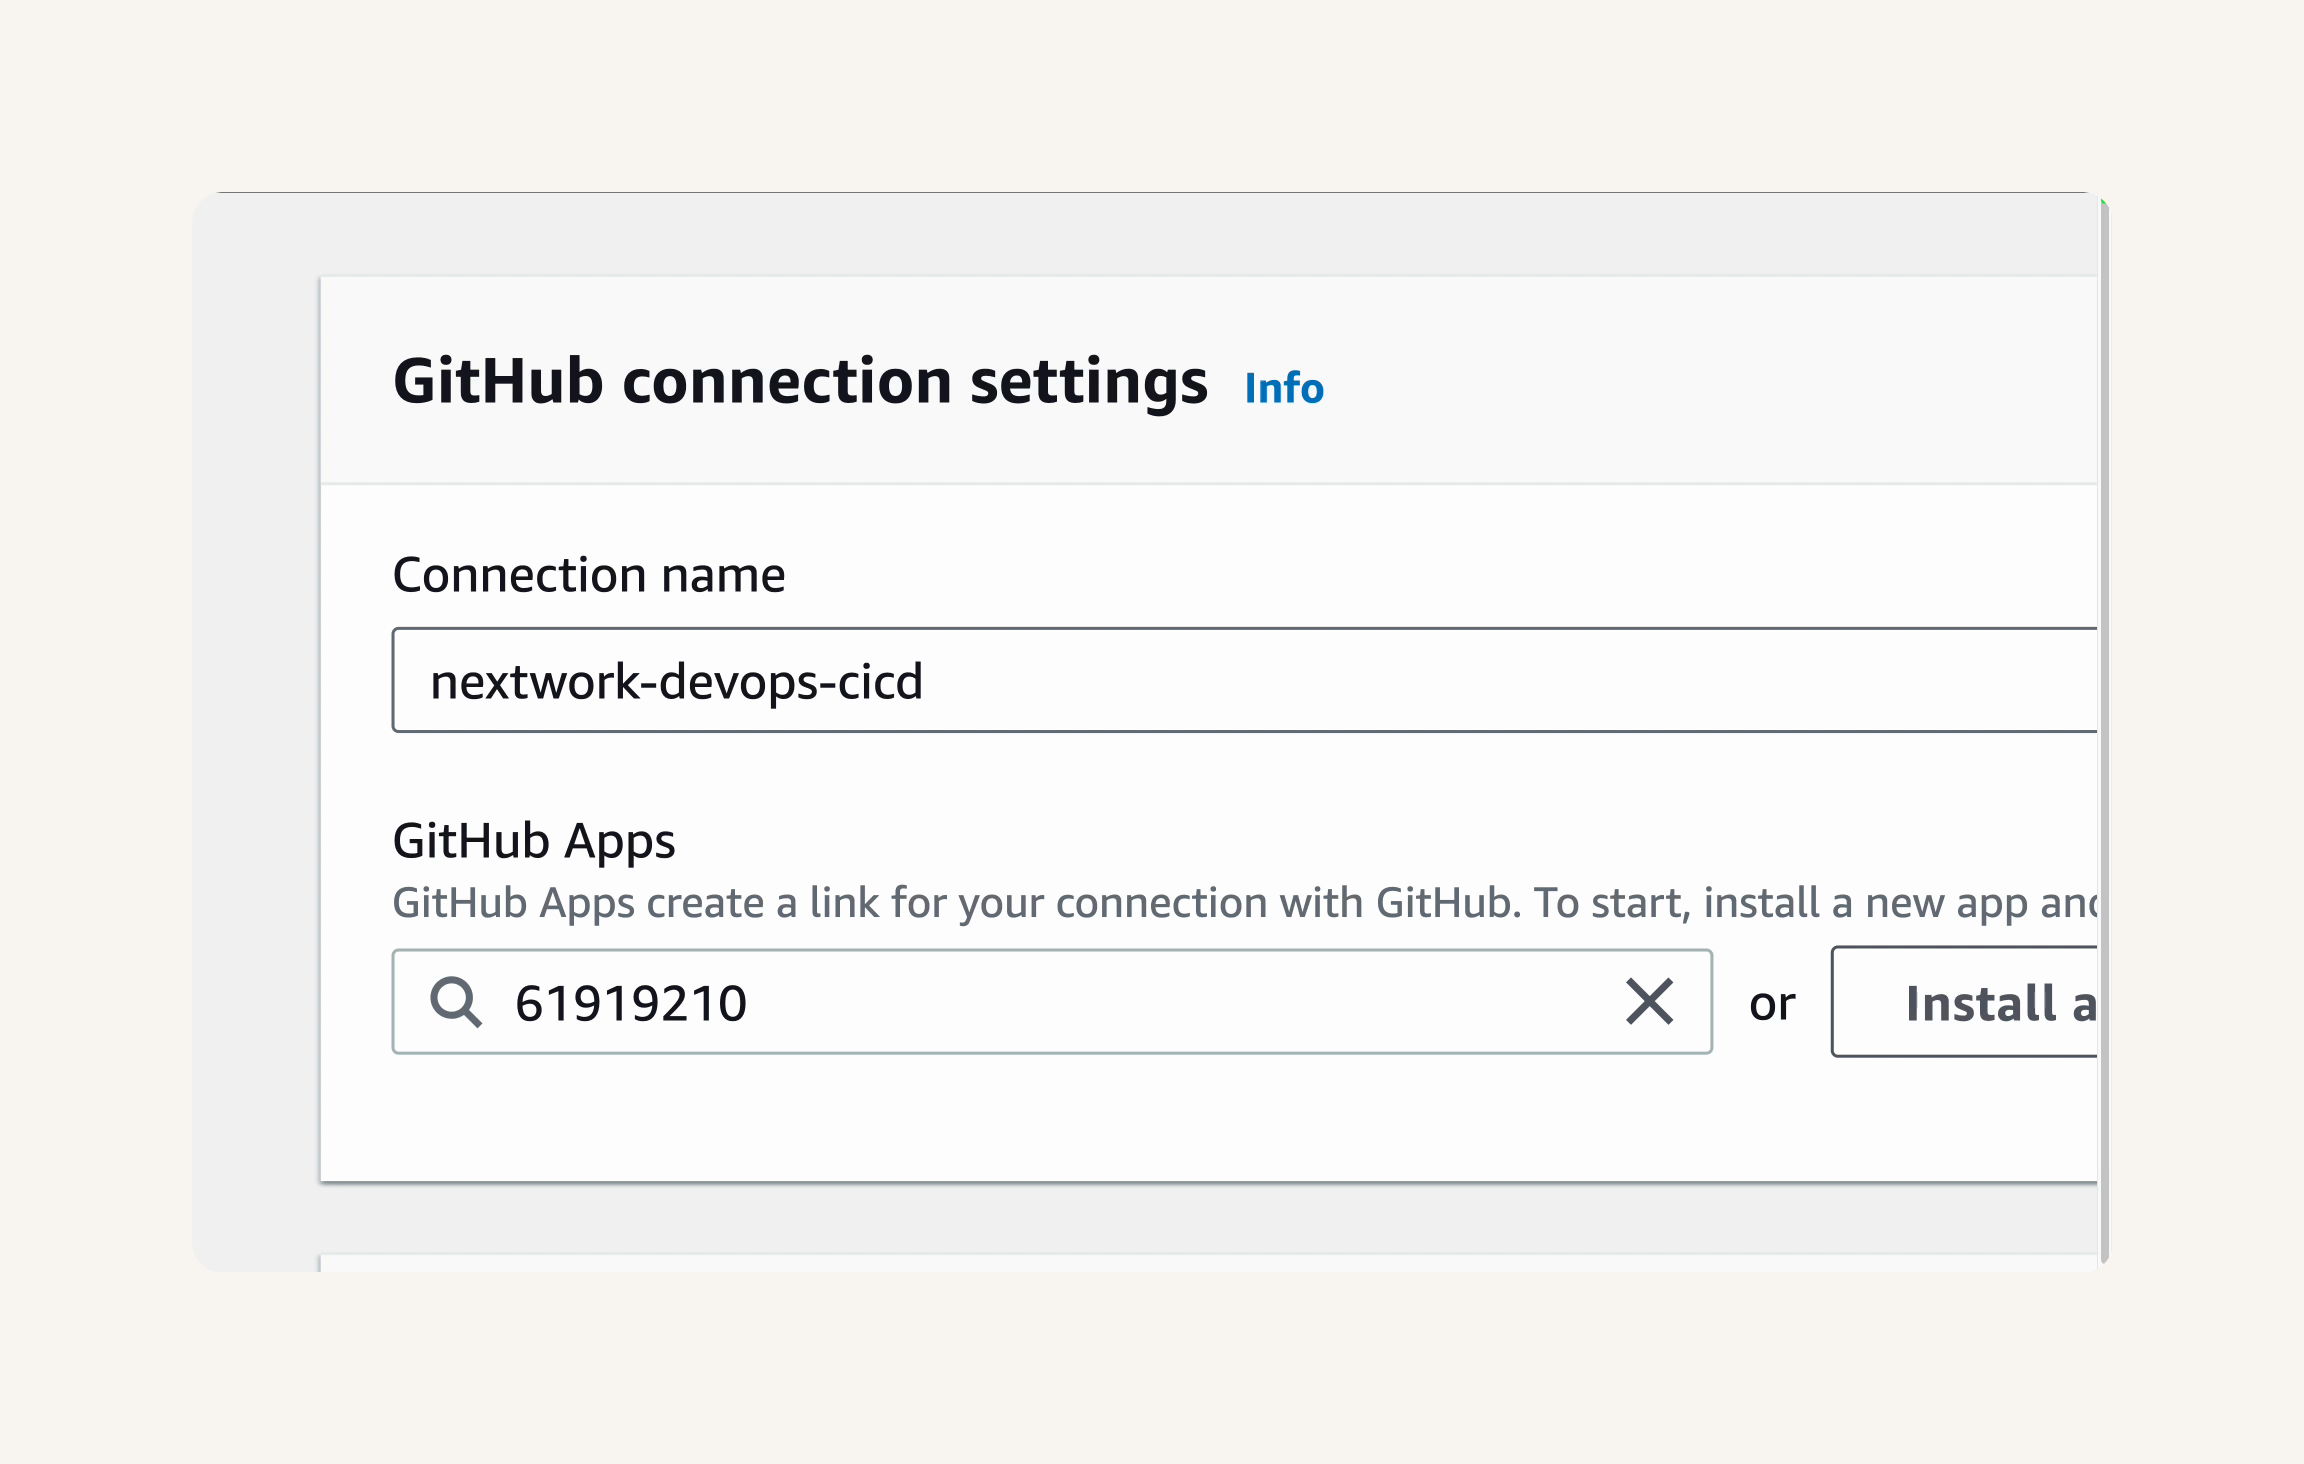Viewport: 2304px width, 1464px height.
Task: Click the GitHub Apps search field showing 61919210
Action: (x=1052, y=1001)
